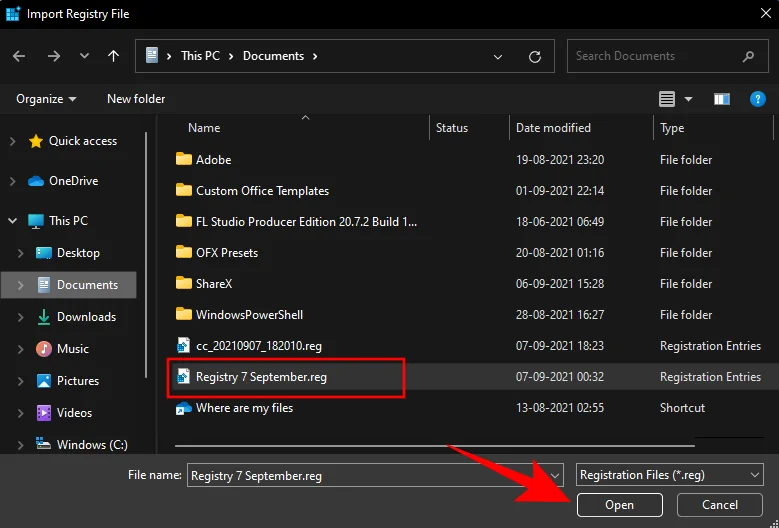Expand the Music tree node
Image resolution: width=779 pixels, height=528 pixels.
[x=20, y=349]
